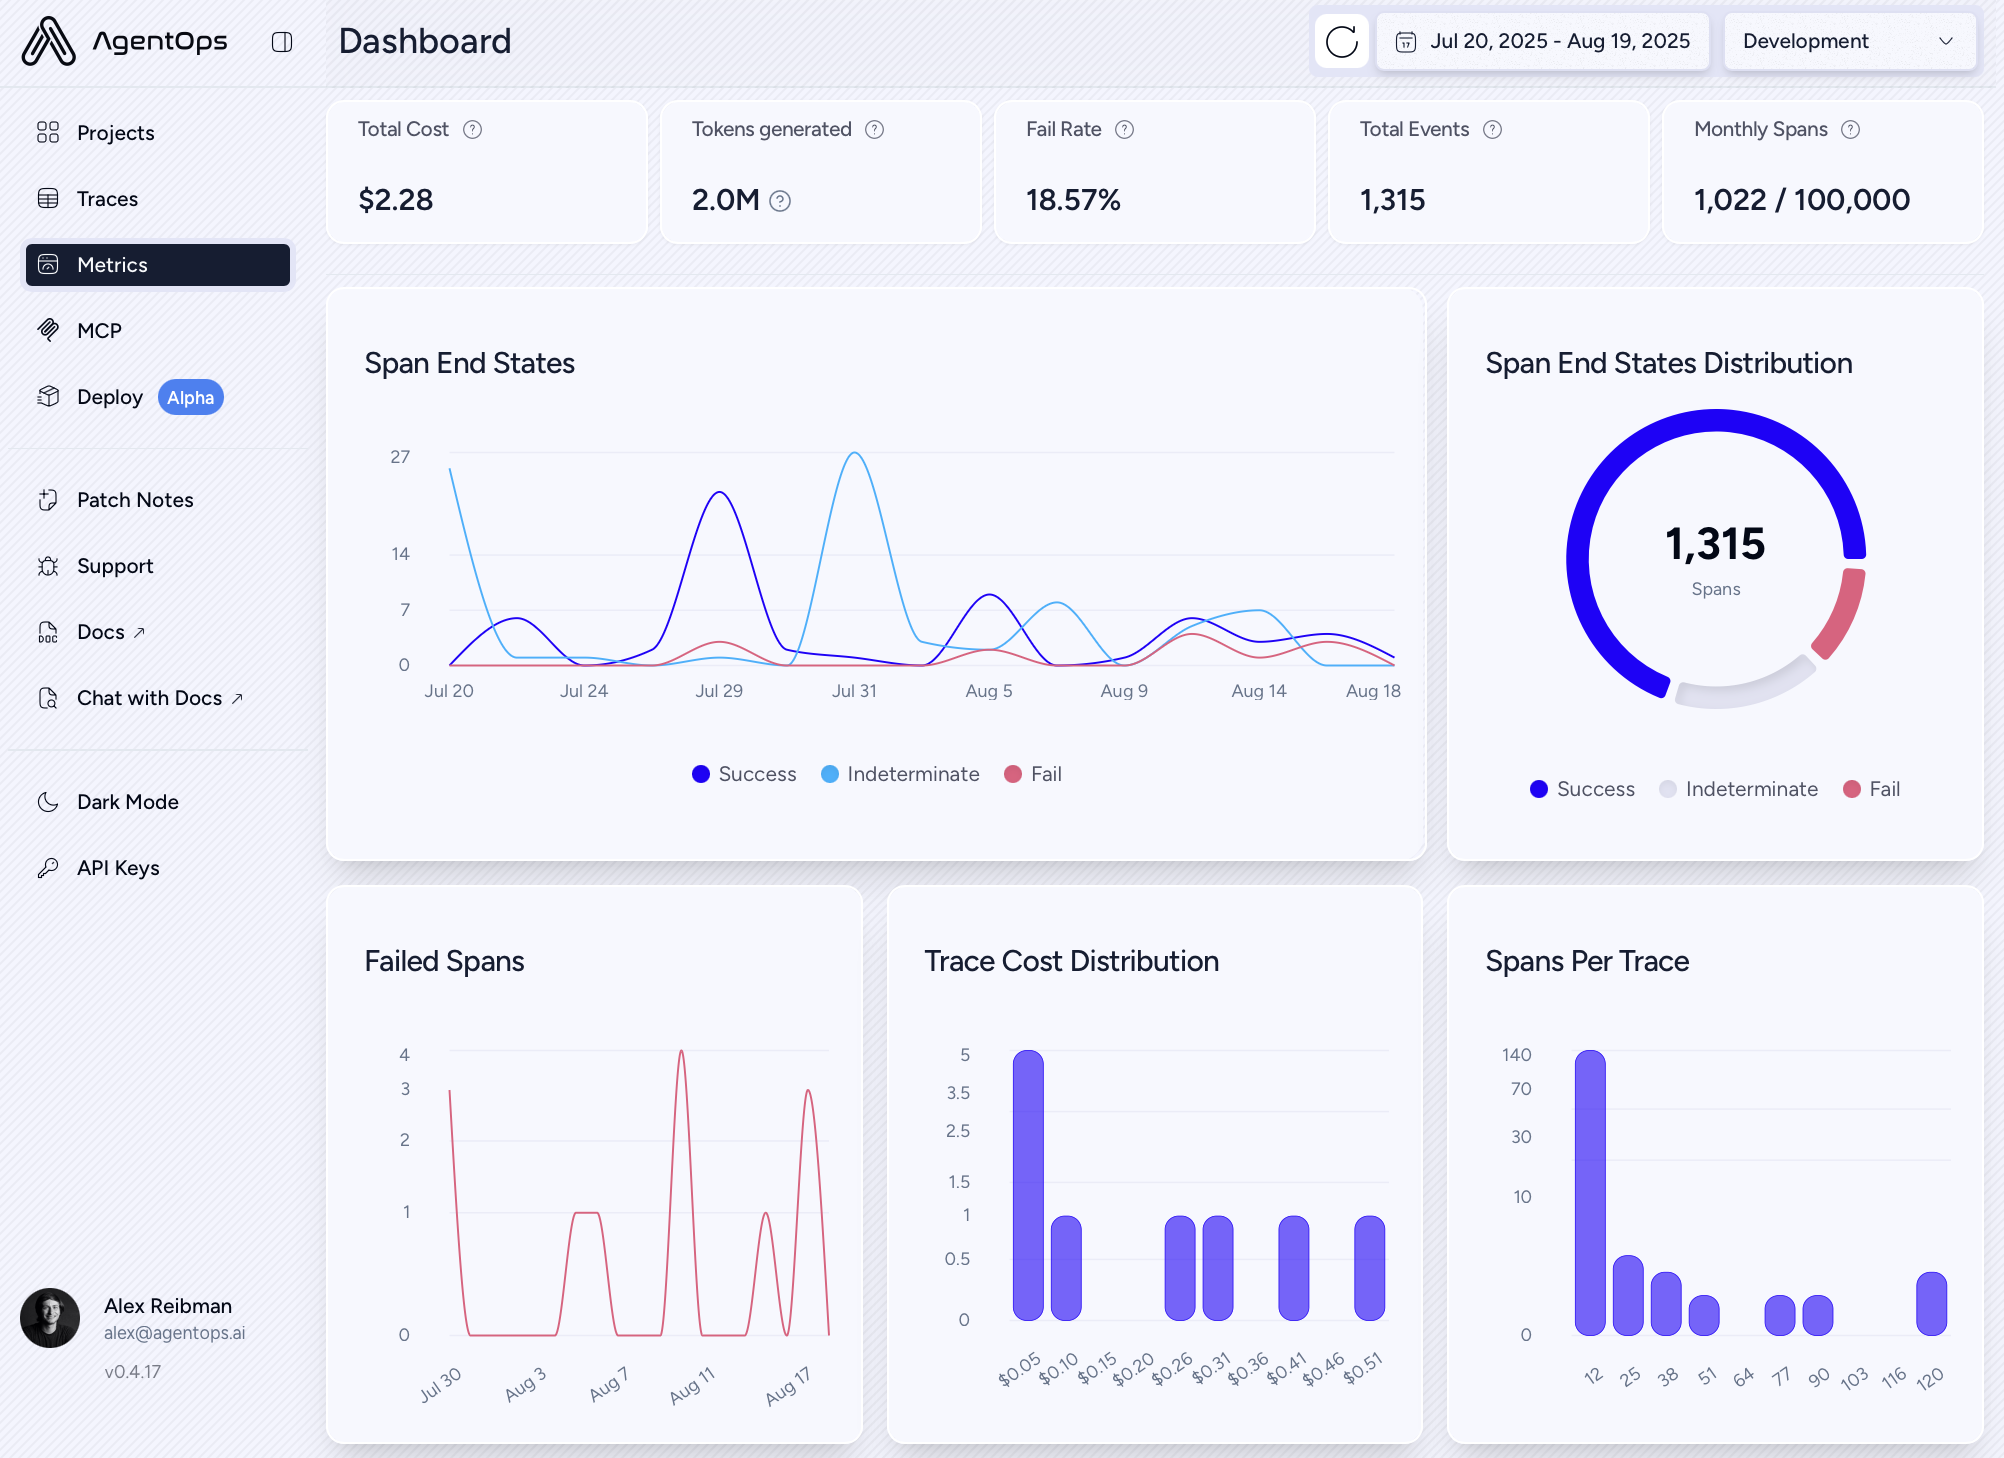Open the Development environment dropdown
The image size is (2004, 1458).
pos(1848,42)
